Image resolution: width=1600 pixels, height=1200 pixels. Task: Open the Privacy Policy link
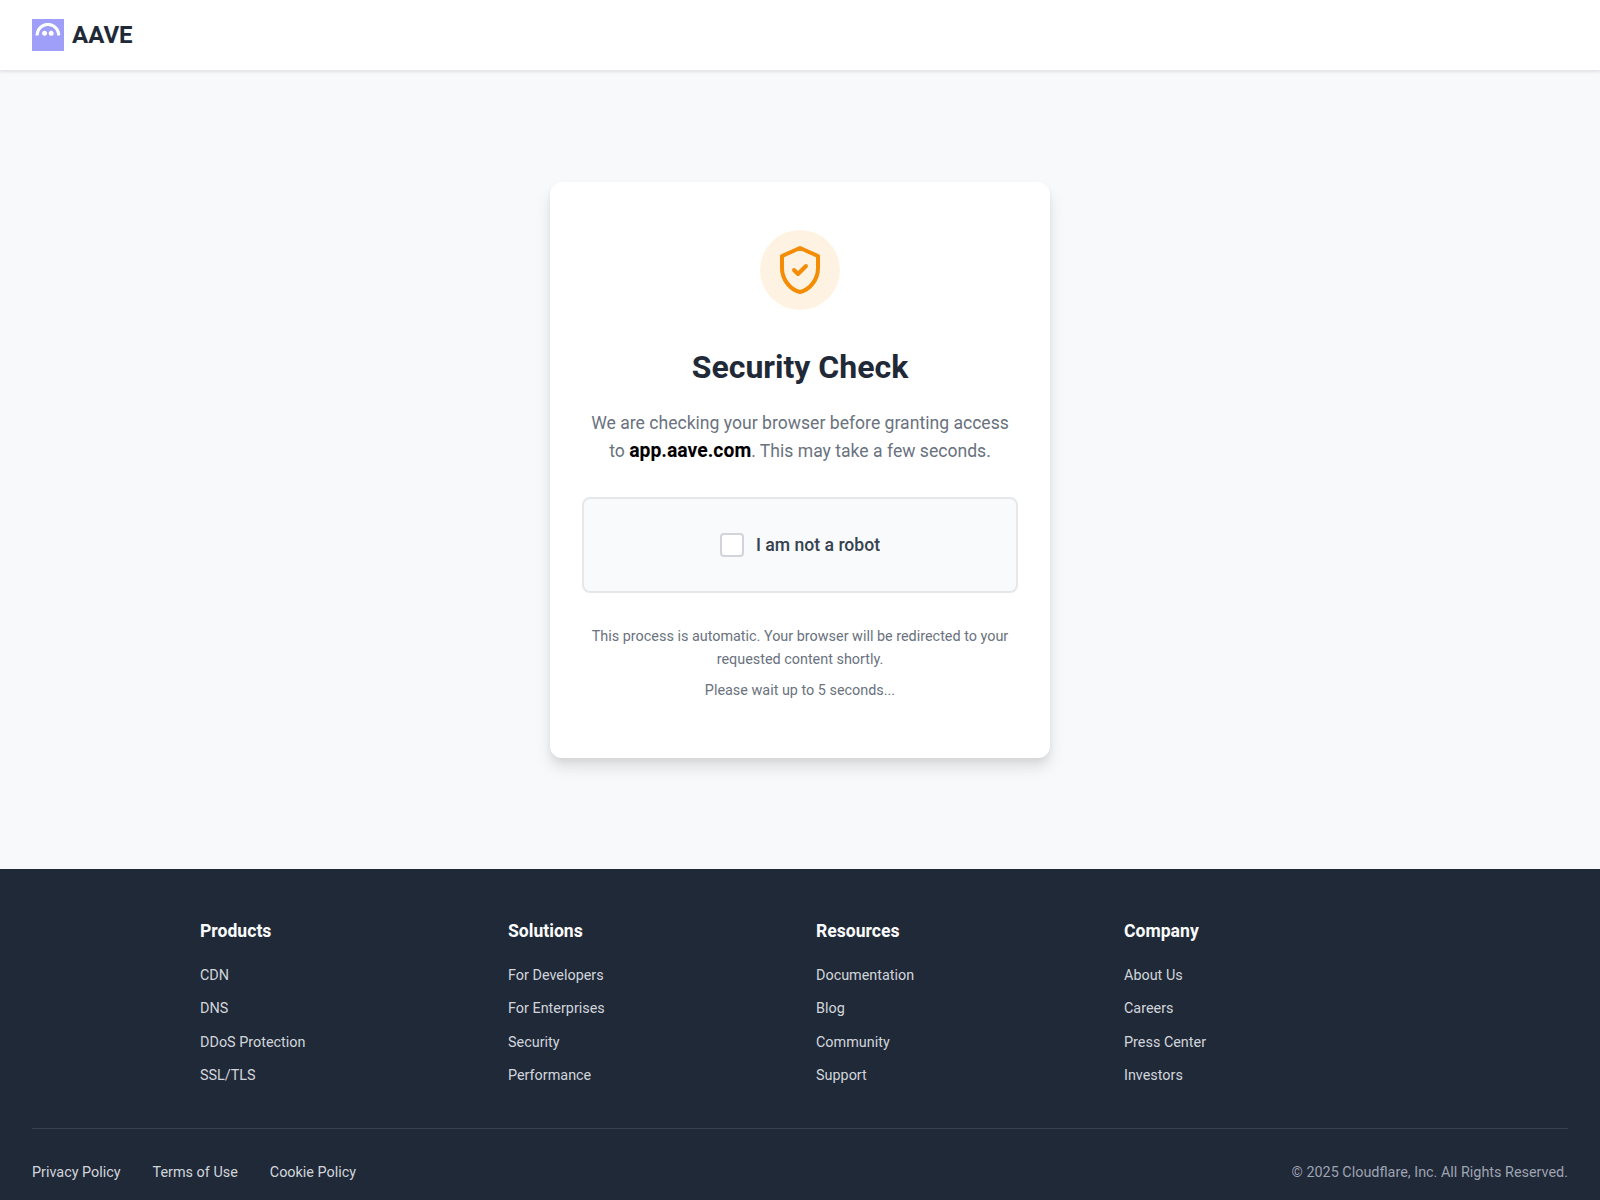tap(76, 1172)
